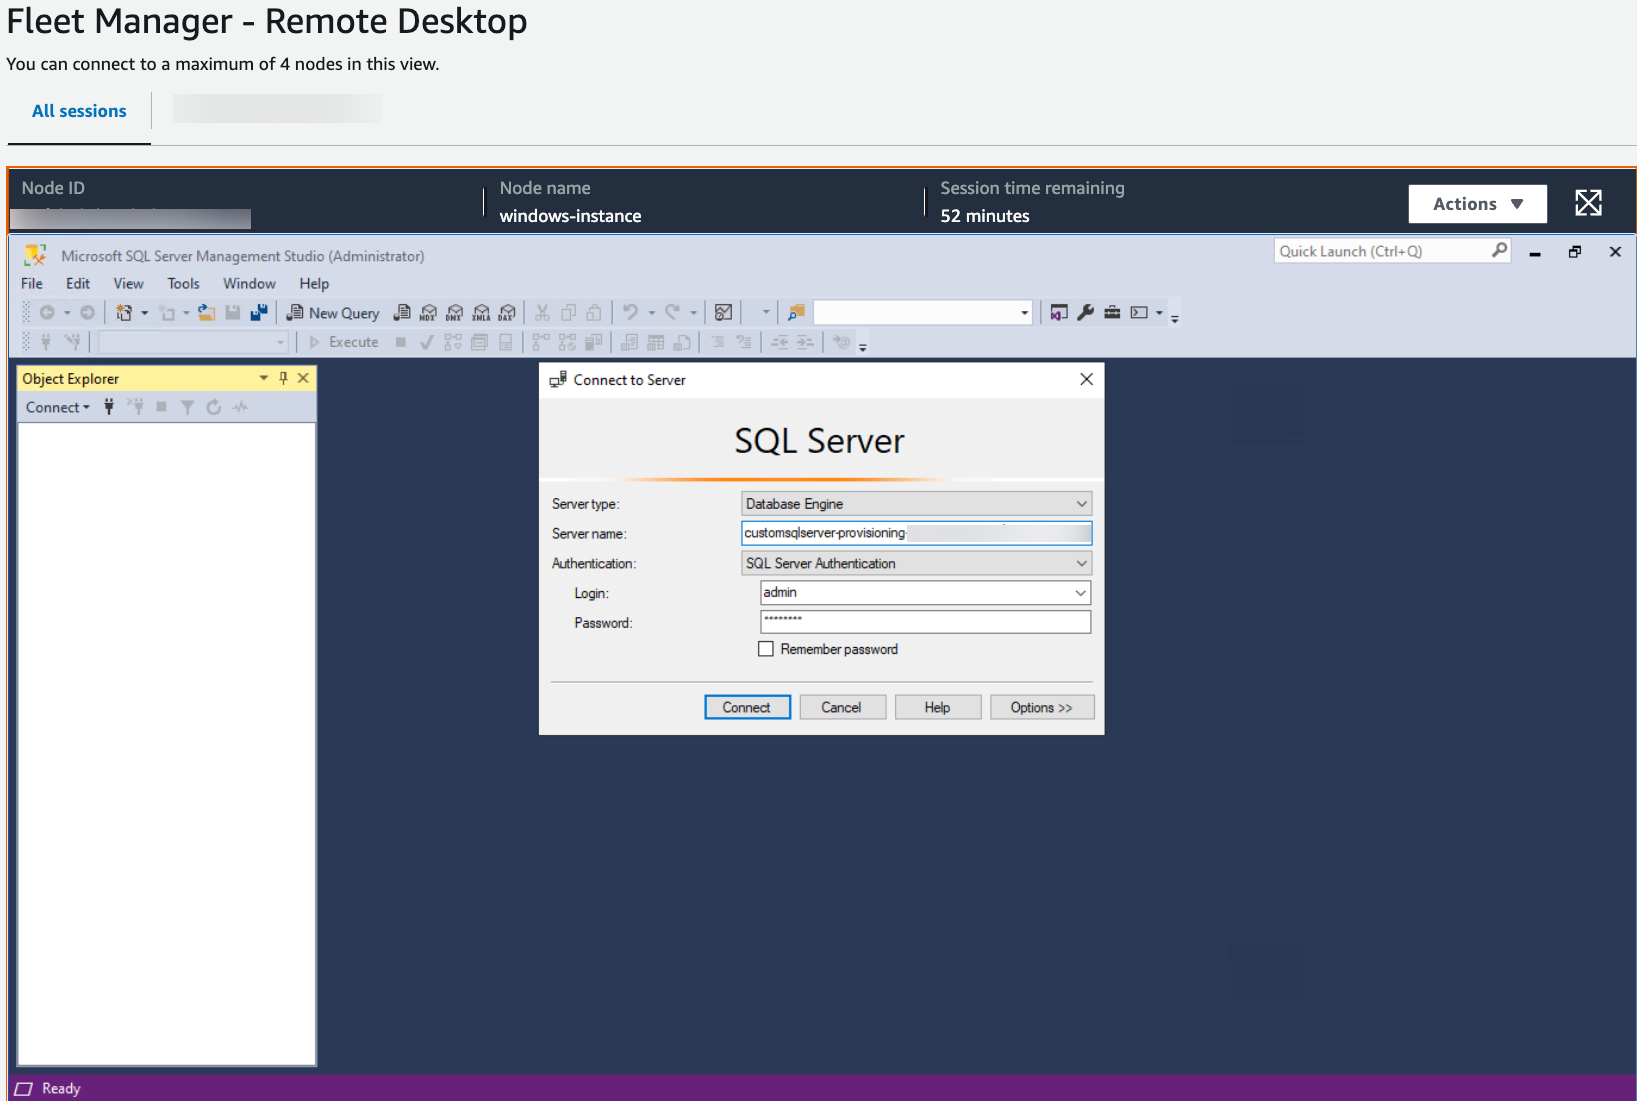Click the Refresh icon in Object Explorer
This screenshot has height=1101, width=1637.
pos(214,407)
